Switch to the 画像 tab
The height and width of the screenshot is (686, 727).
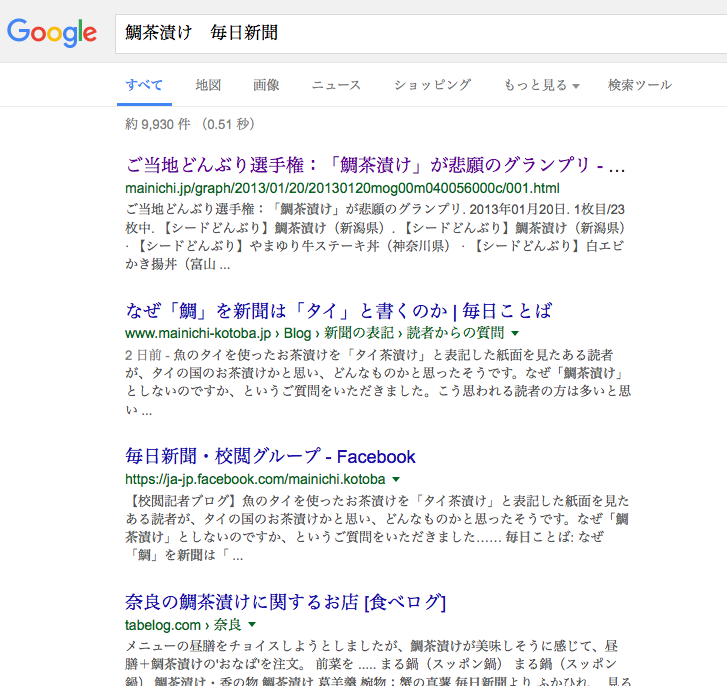click(x=266, y=85)
